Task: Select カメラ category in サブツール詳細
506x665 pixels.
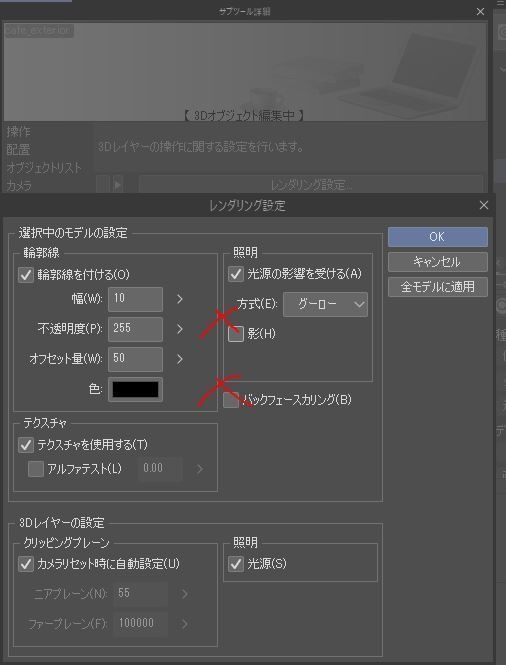Action: [19, 185]
